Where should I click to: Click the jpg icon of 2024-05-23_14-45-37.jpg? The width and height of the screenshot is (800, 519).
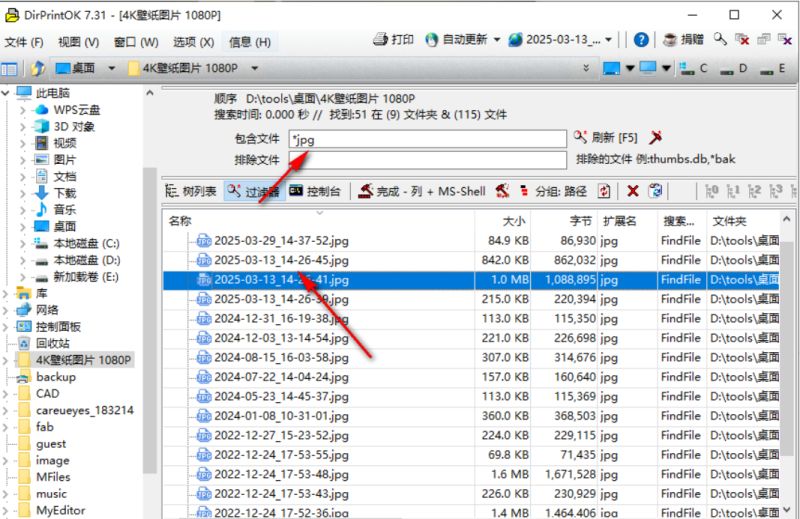(204, 397)
